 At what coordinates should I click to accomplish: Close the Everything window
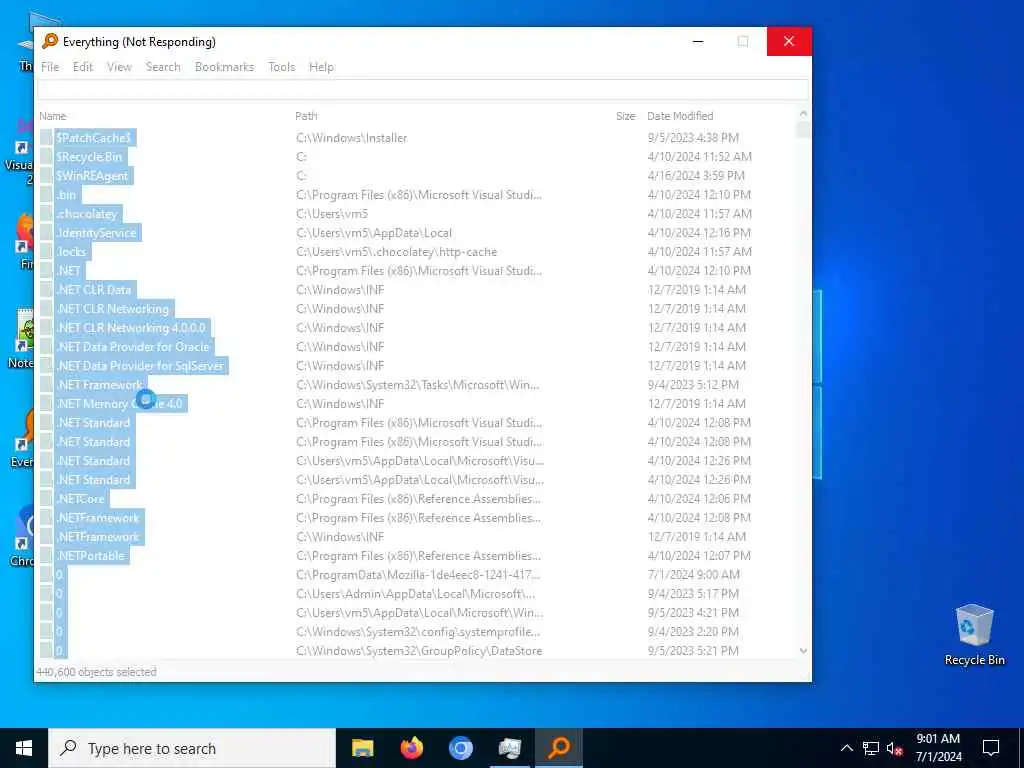789,41
